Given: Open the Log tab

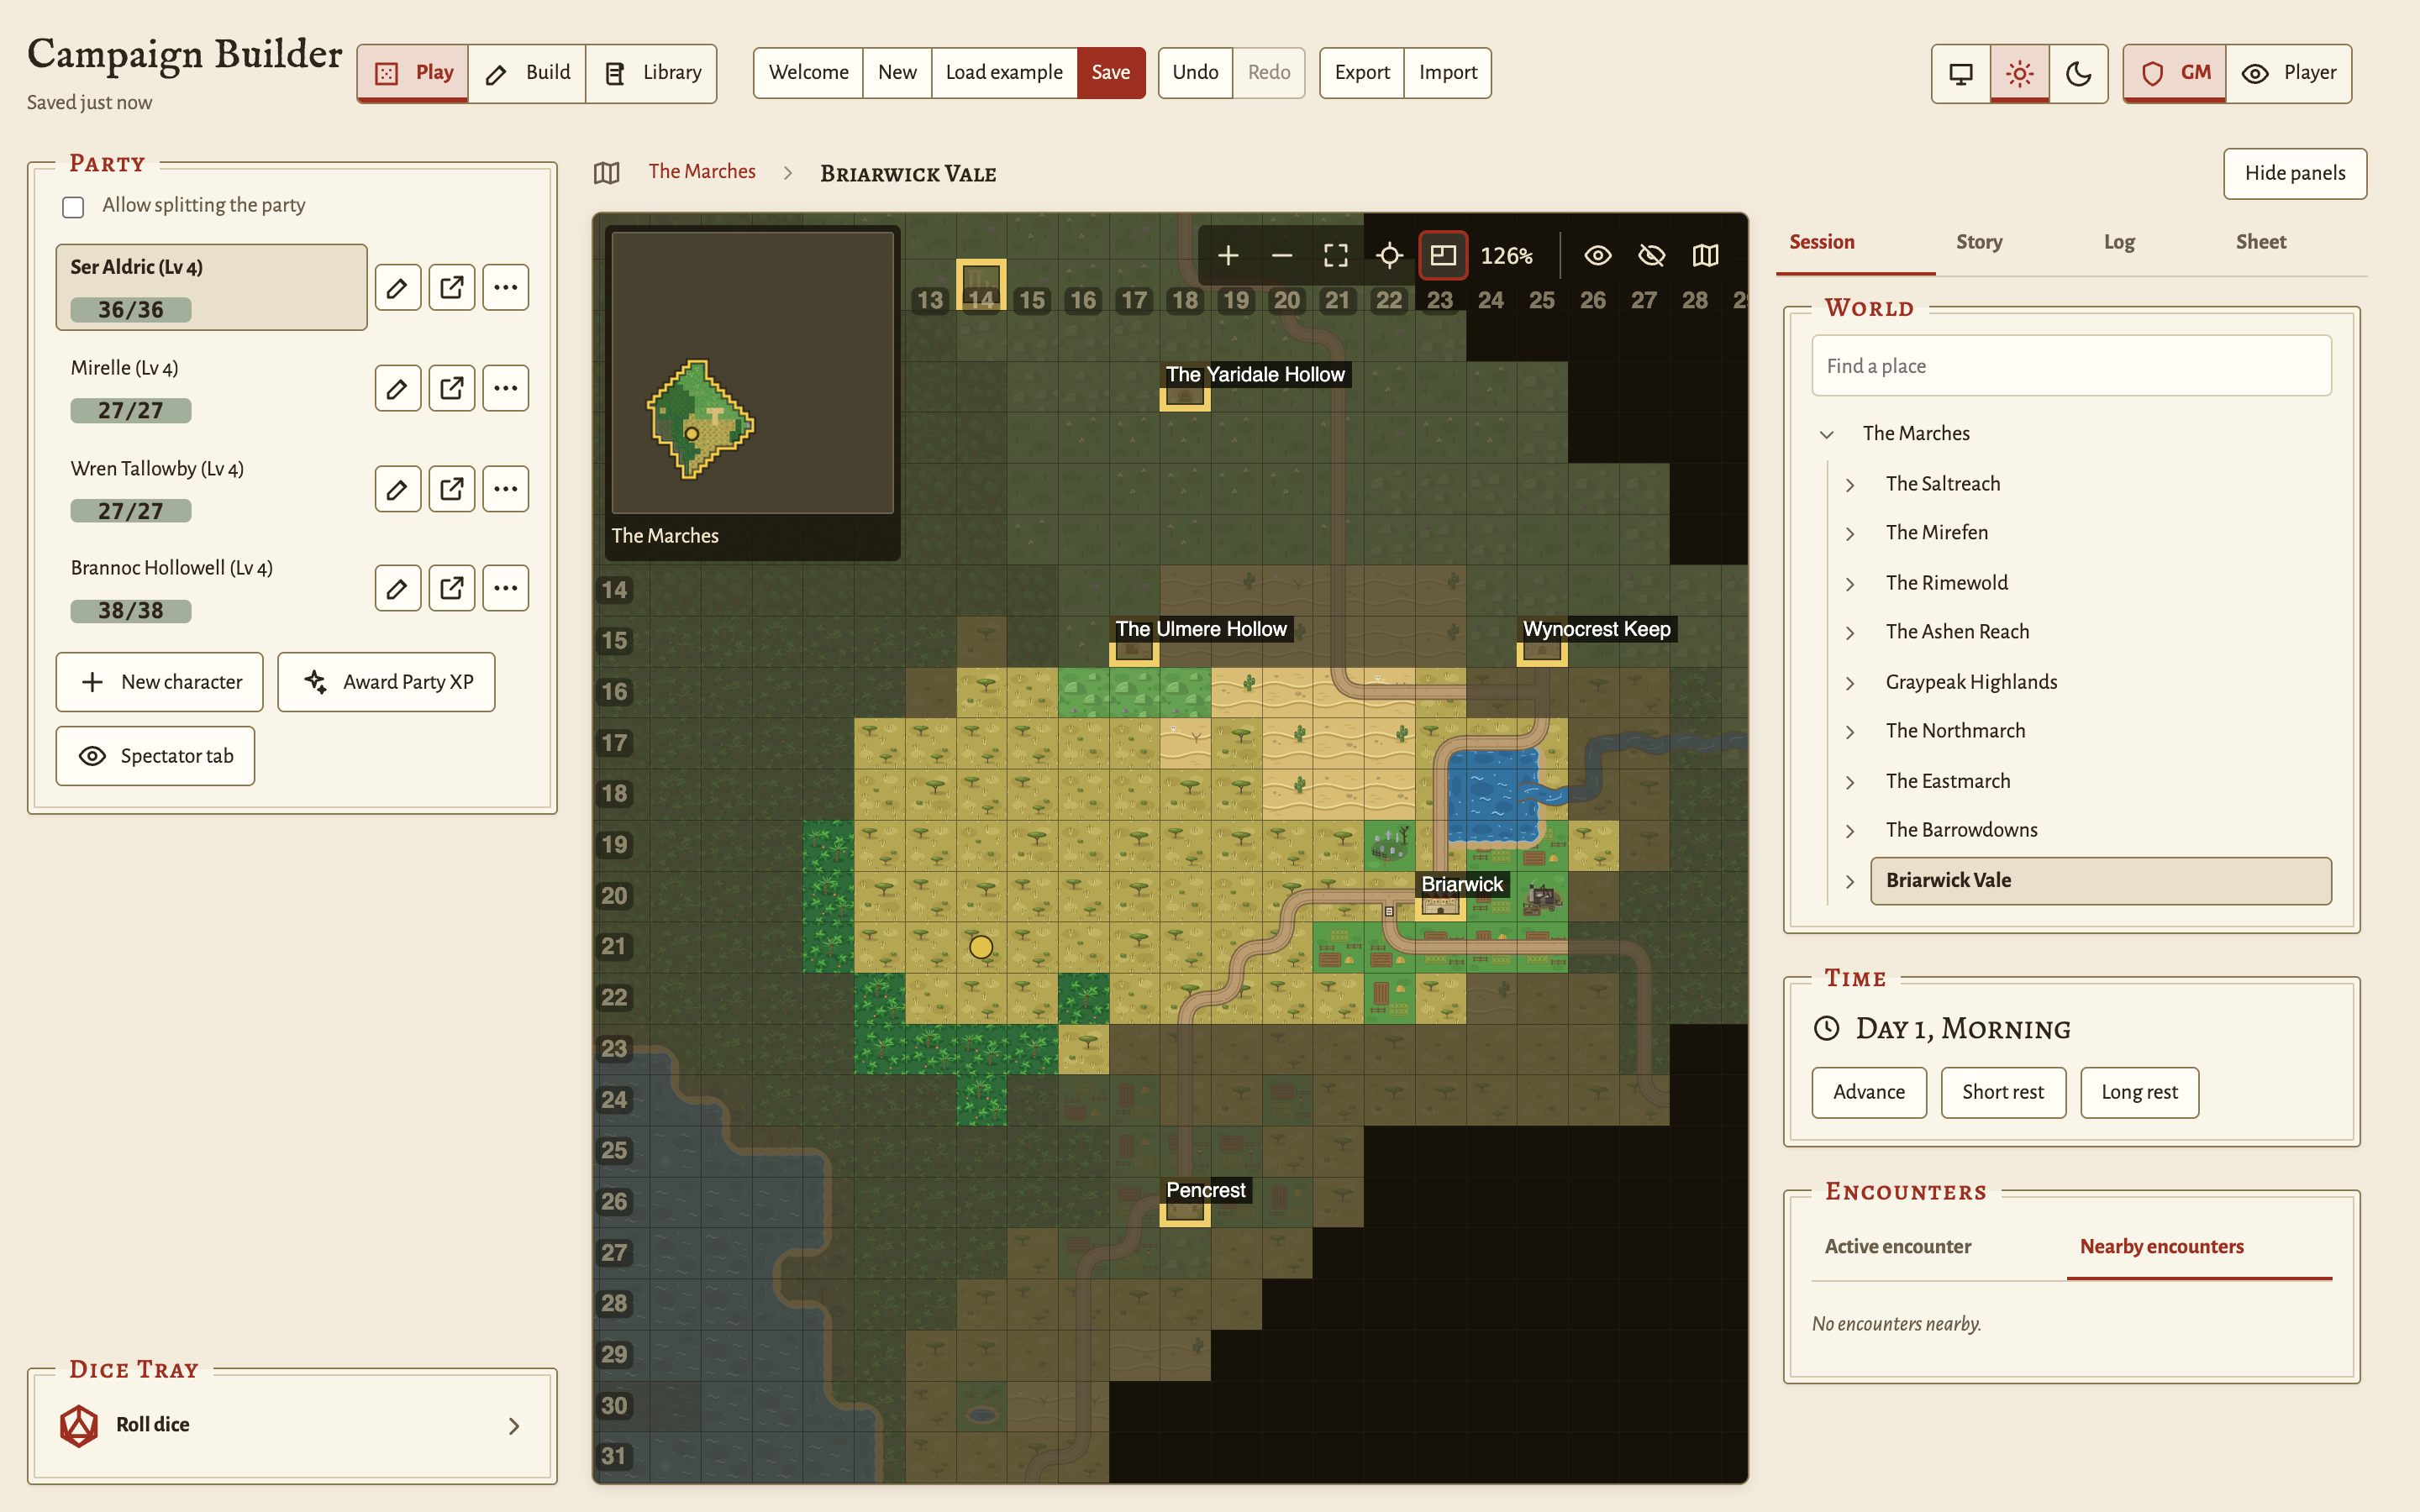Looking at the screenshot, I should [x=2119, y=242].
